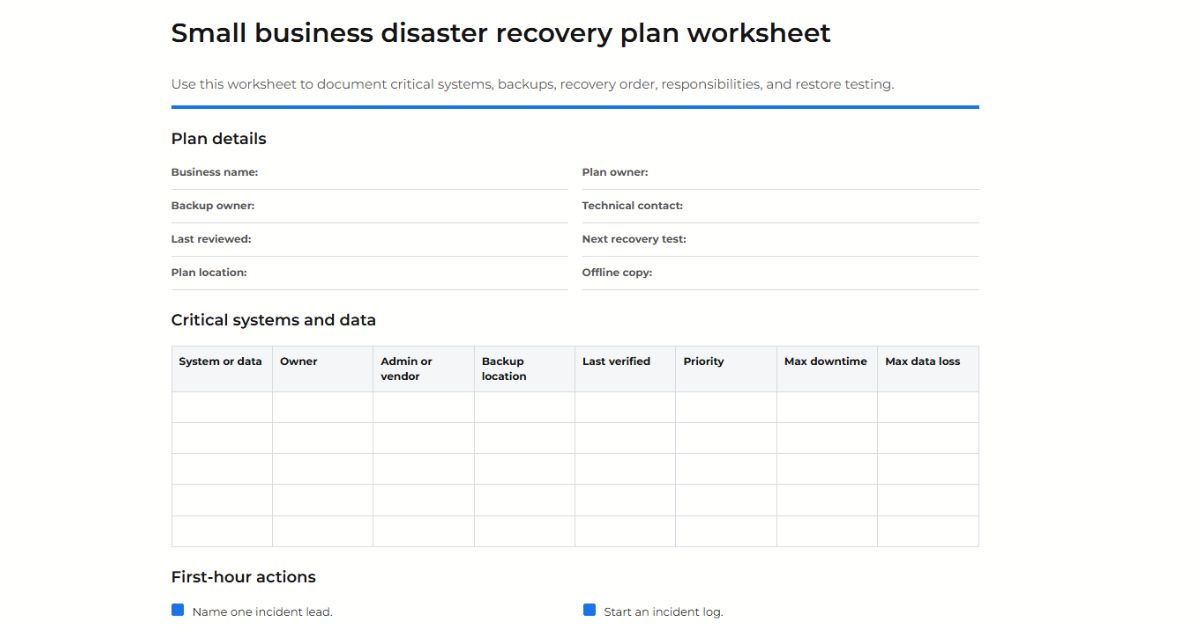1200x628 pixels.
Task: Click the Business name input line
Action: point(369,173)
